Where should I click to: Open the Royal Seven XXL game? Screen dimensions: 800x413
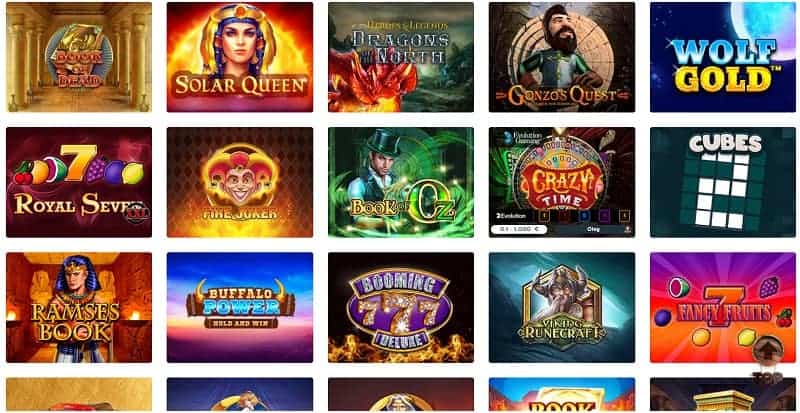79,182
